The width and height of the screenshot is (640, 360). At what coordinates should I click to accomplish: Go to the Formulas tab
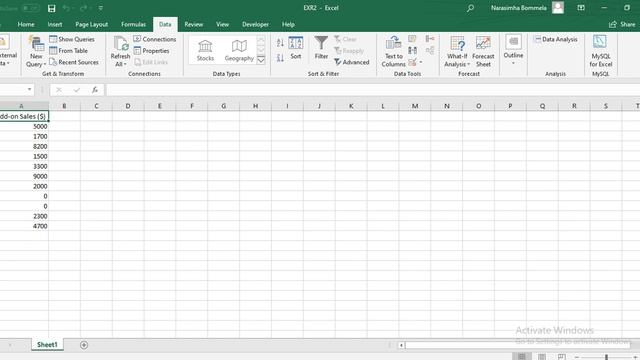(133, 24)
